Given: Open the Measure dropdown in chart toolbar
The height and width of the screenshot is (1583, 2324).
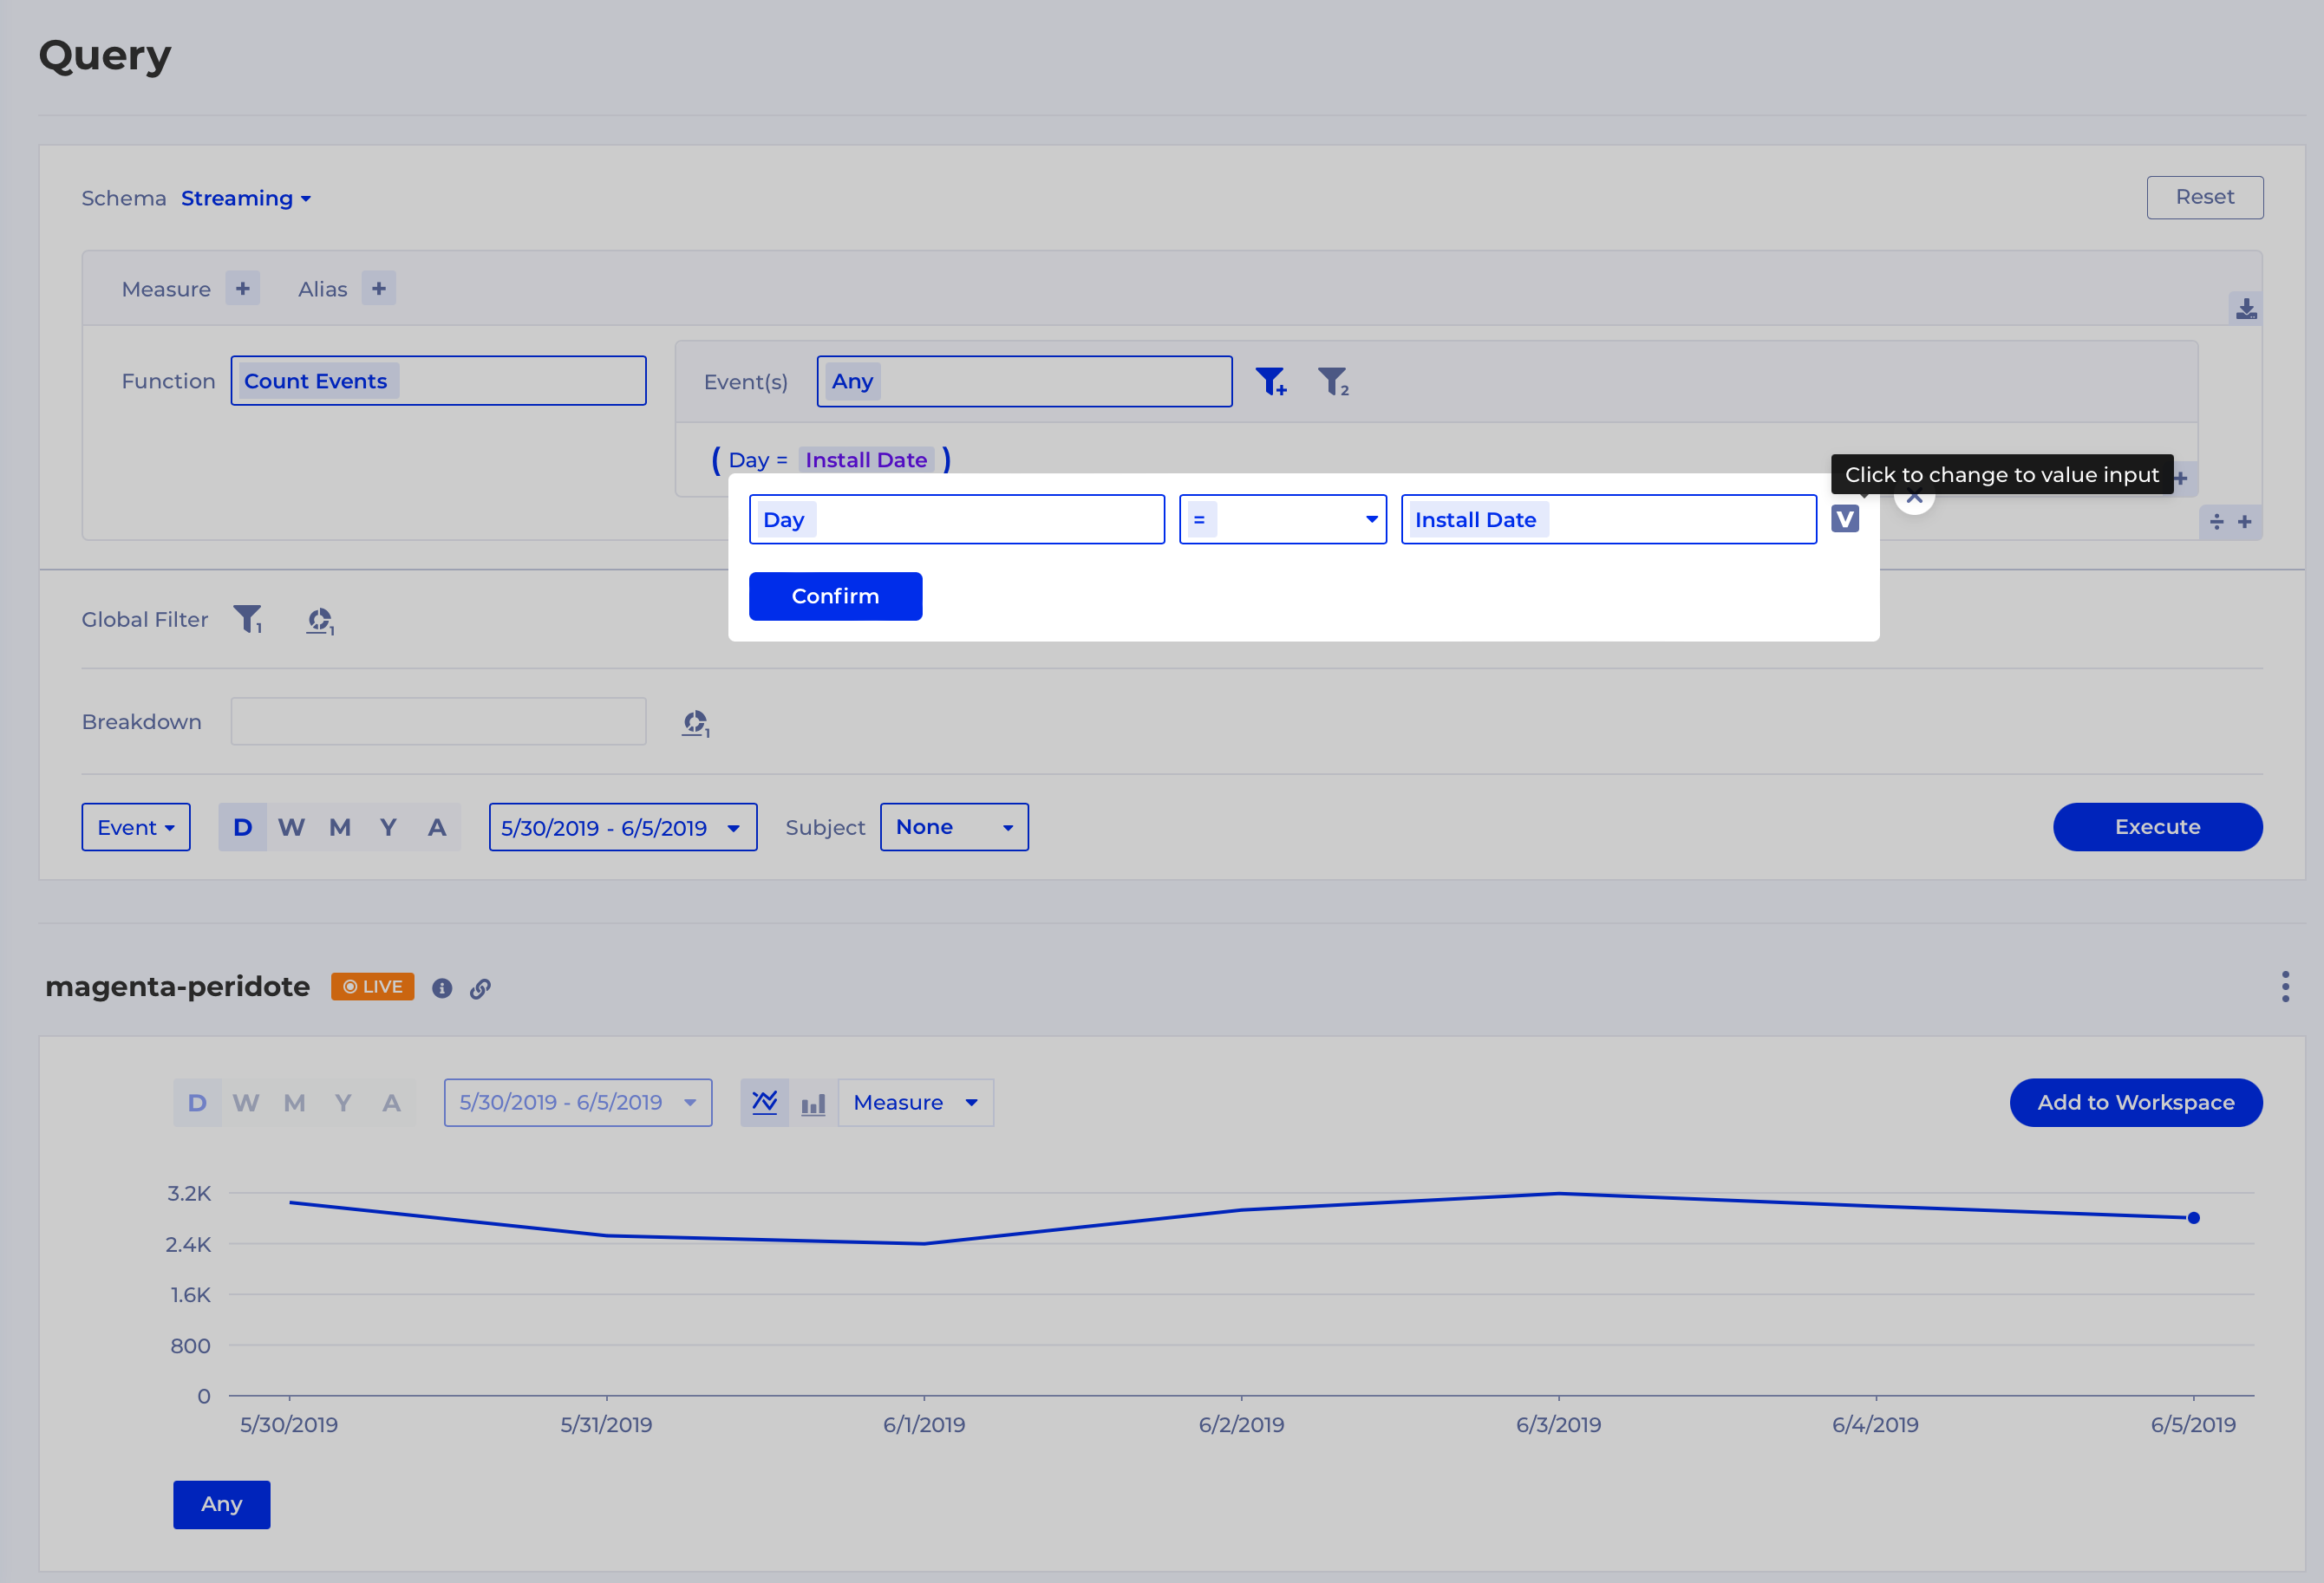Looking at the screenshot, I should click(x=915, y=1102).
